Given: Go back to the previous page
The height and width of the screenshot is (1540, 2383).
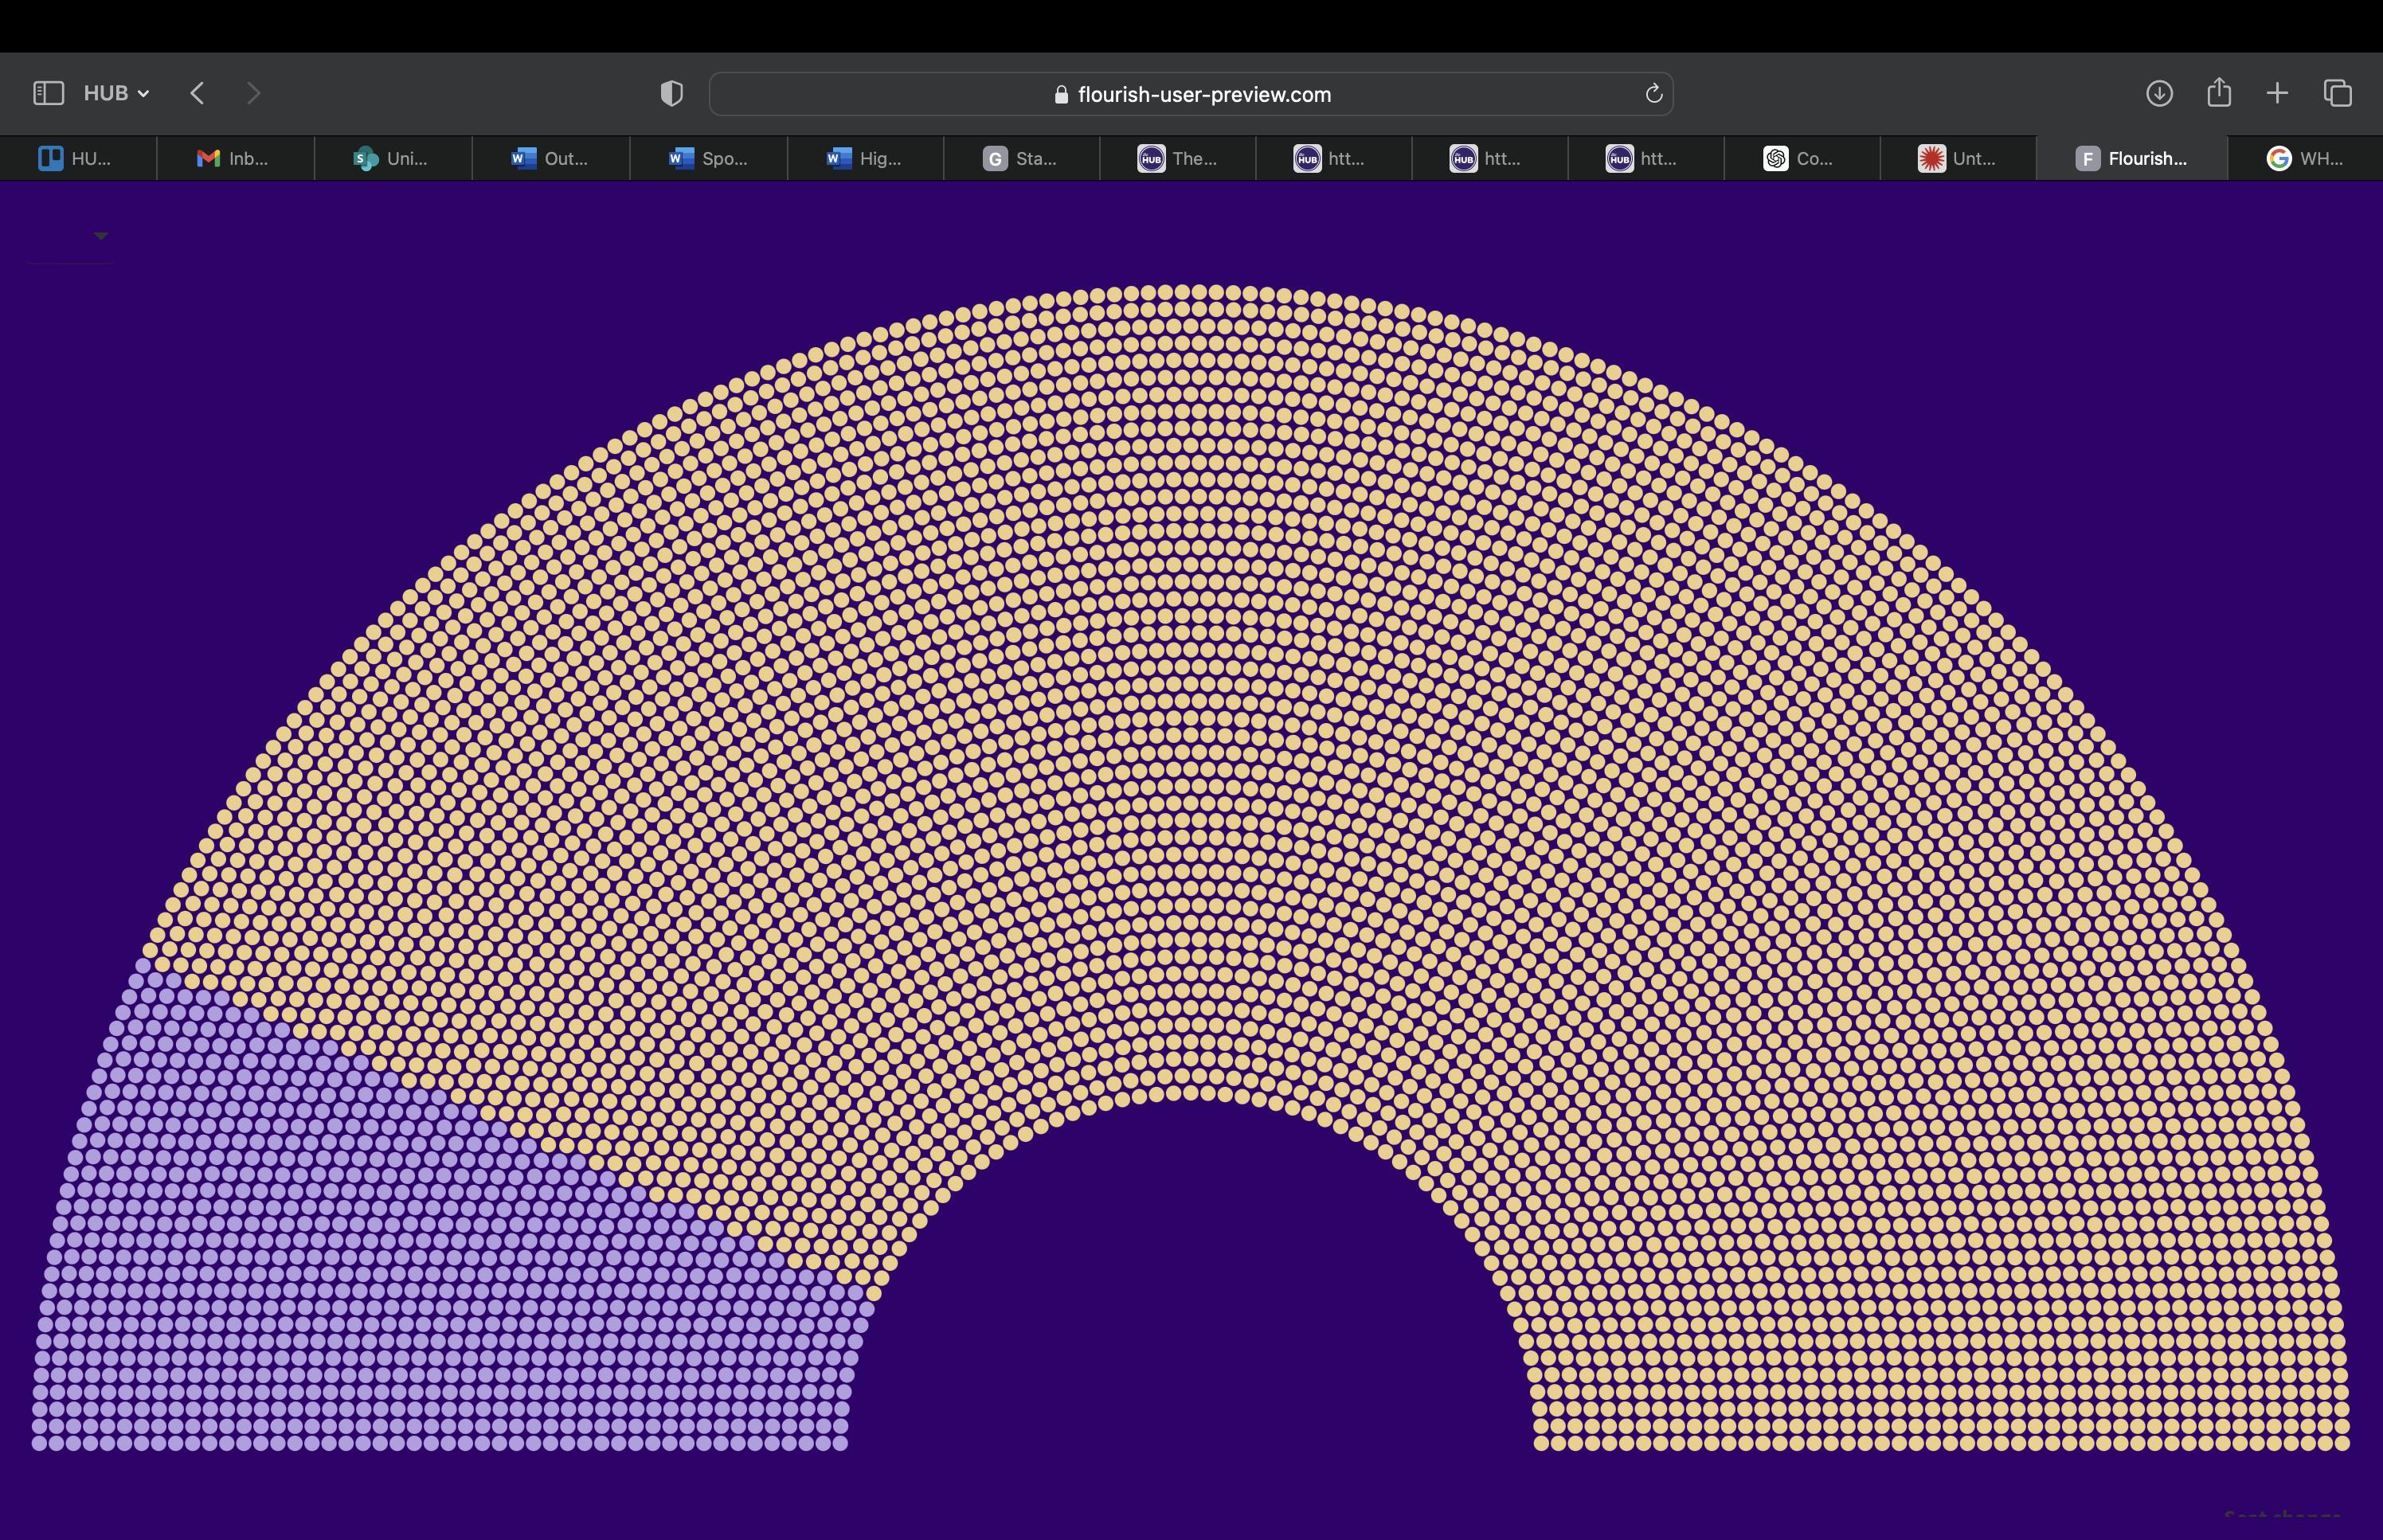Looking at the screenshot, I should point(197,93).
